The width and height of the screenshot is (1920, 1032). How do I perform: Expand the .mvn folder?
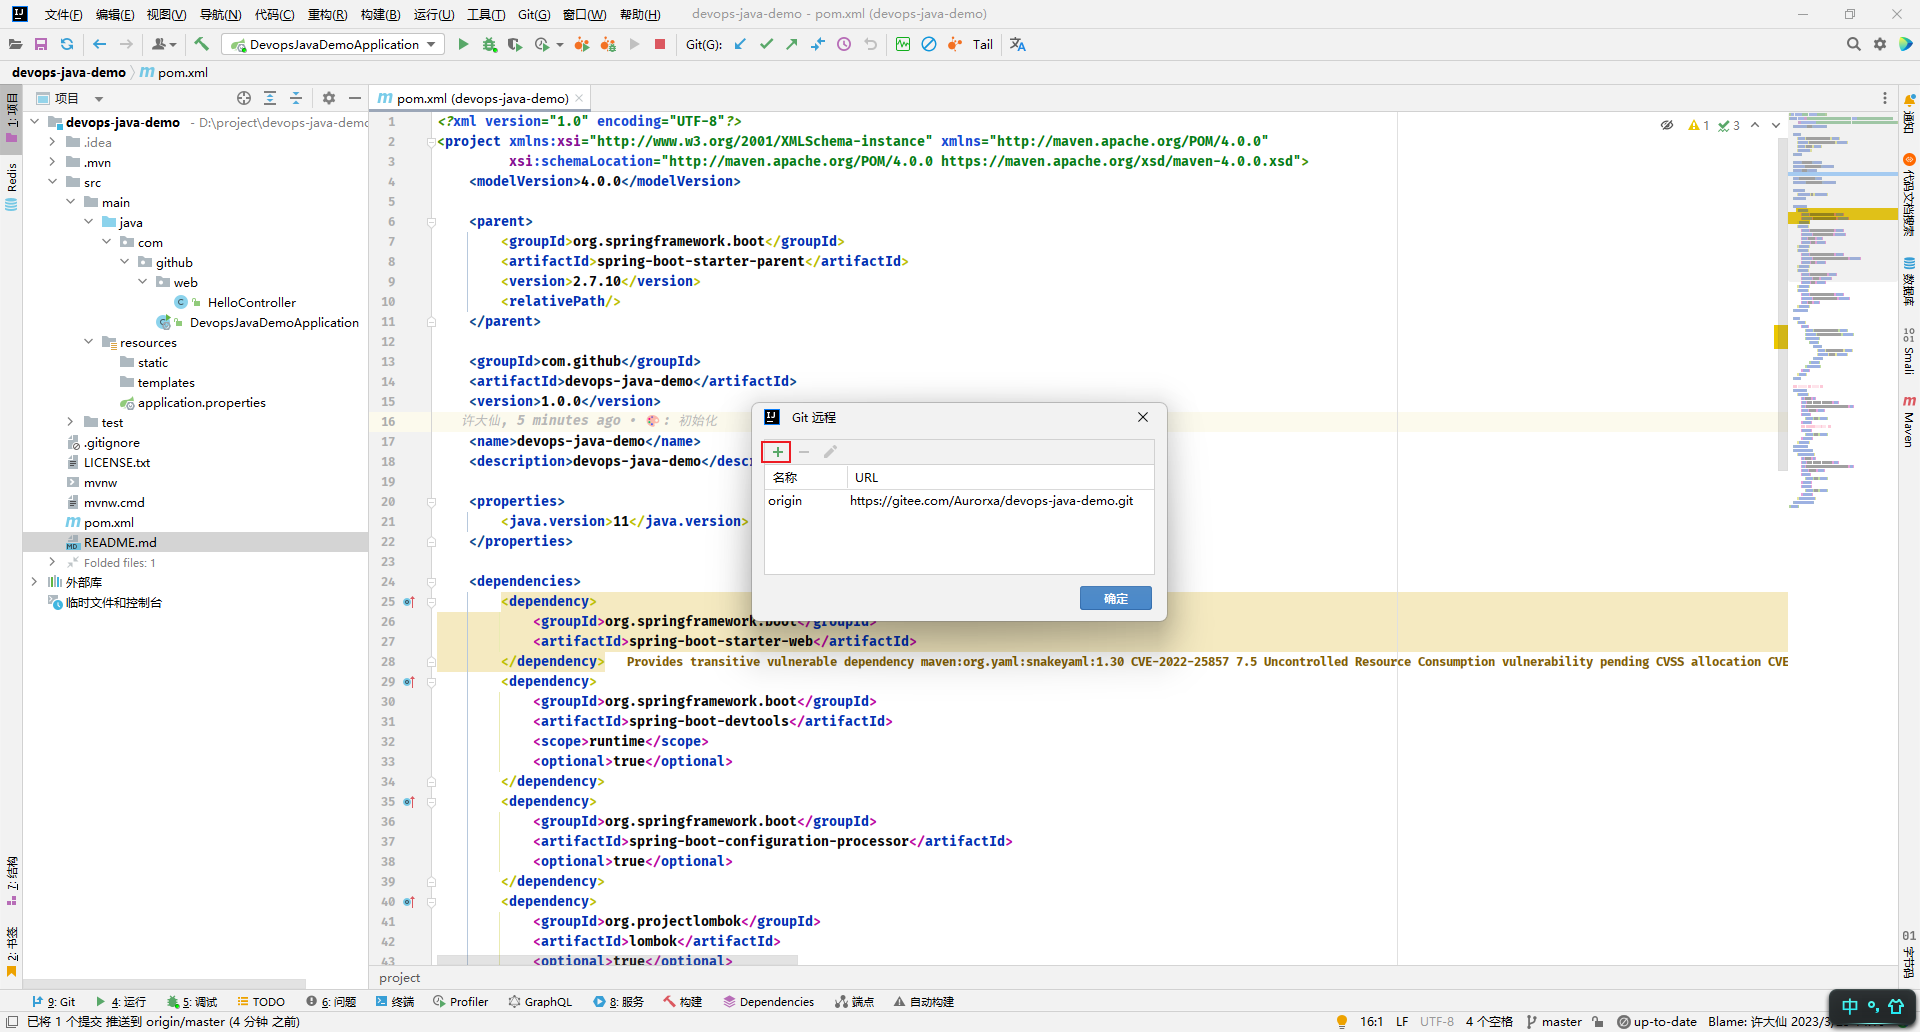coord(52,162)
